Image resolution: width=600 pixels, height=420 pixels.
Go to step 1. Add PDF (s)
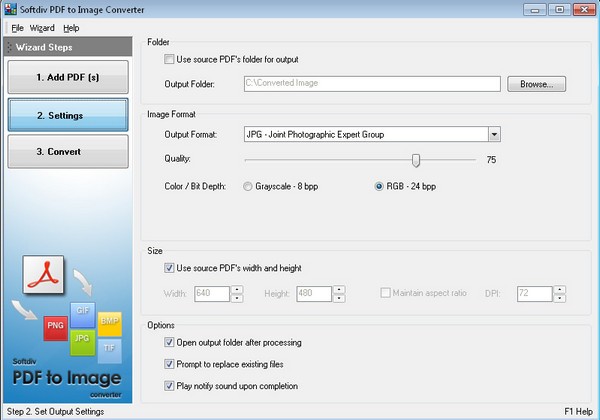tap(68, 77)
